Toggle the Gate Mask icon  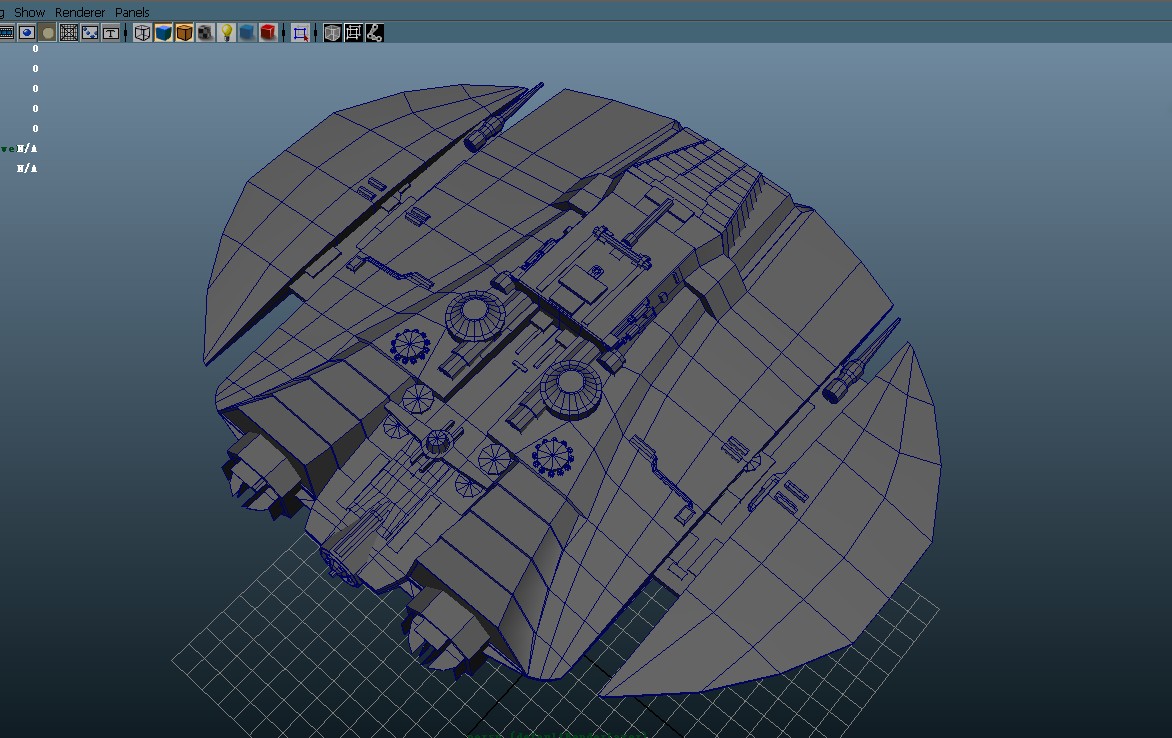point(48,32)
